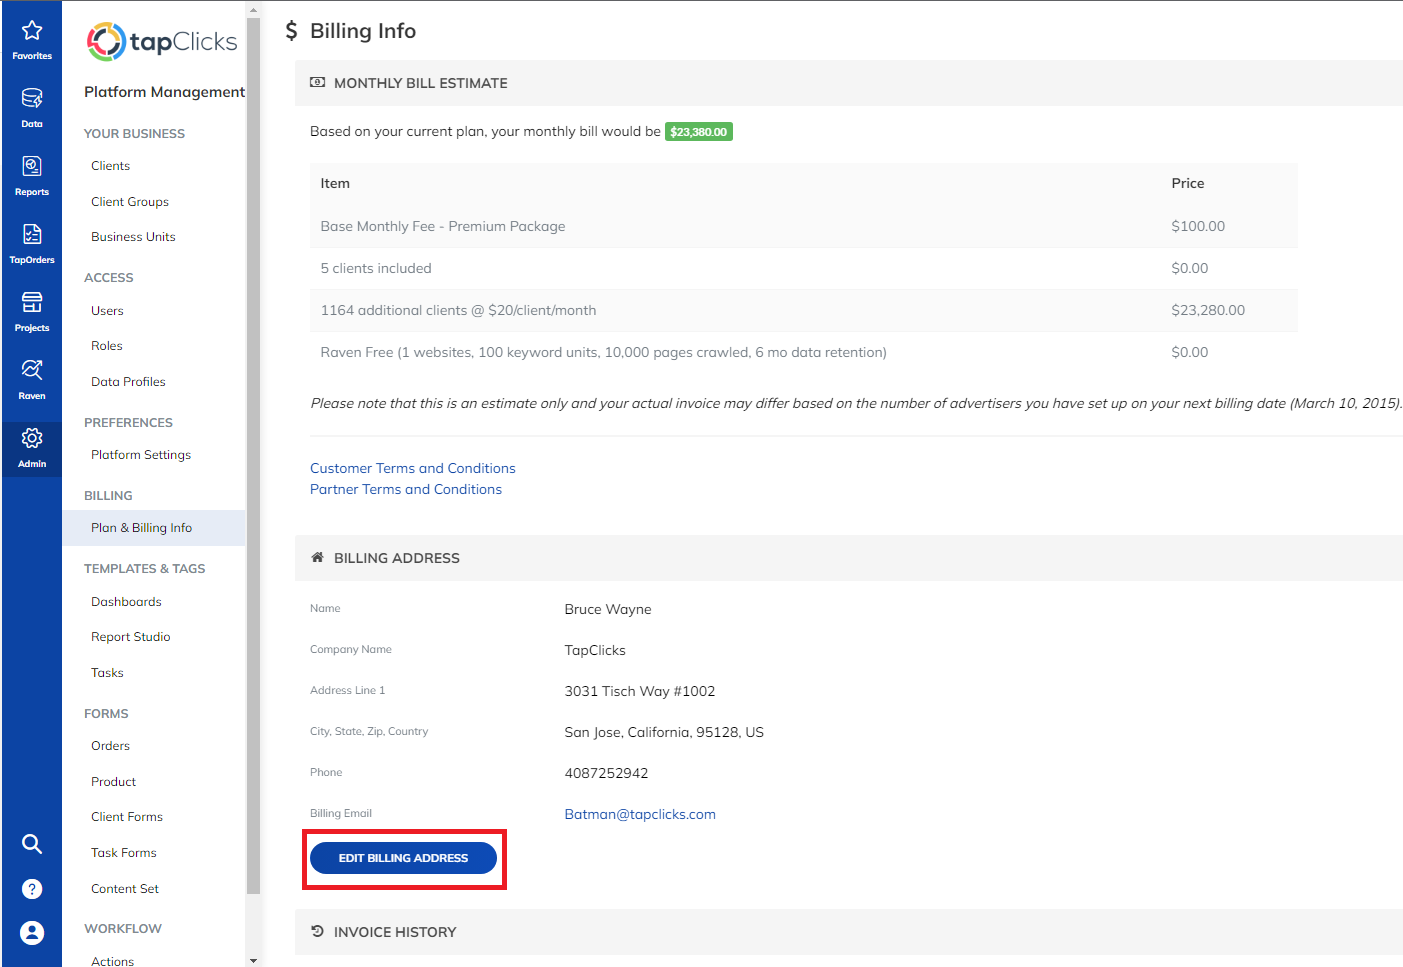Open the Projects icon in sidebar
Viewport: 1403px width, 967px height.
[x=32, y=302]
